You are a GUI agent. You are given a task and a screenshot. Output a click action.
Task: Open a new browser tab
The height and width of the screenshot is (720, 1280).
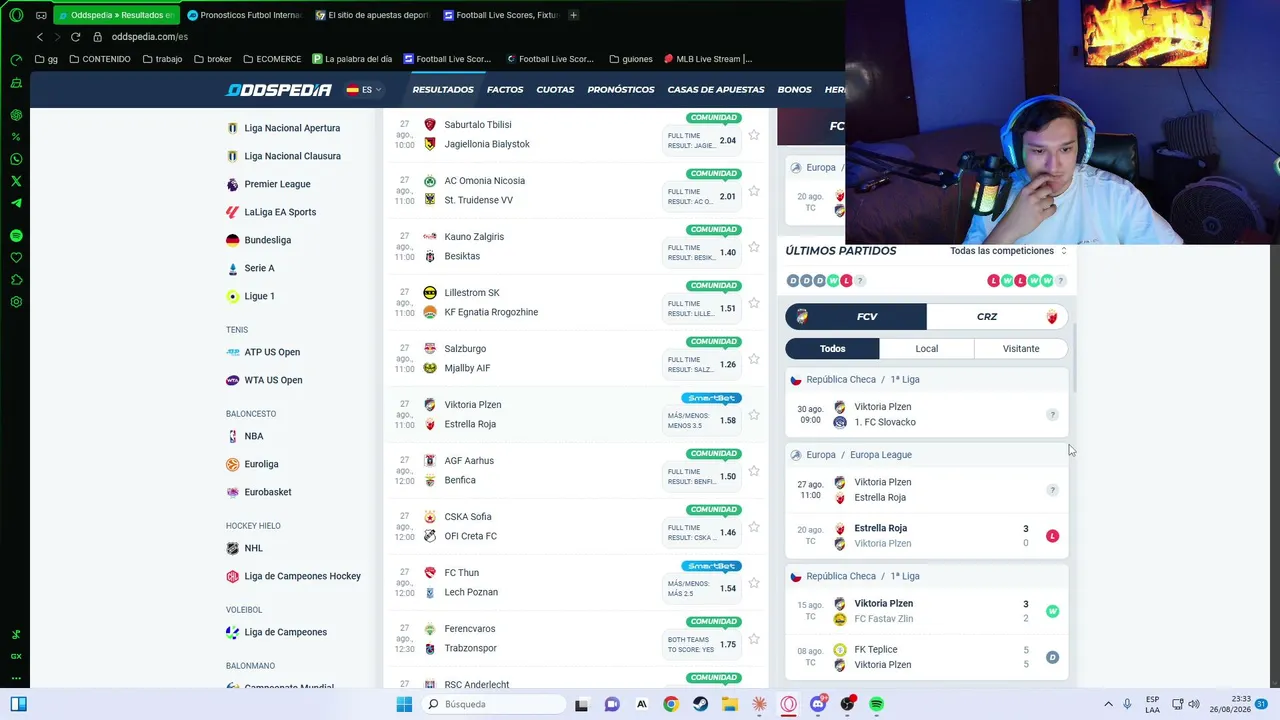tap(573, 15)
